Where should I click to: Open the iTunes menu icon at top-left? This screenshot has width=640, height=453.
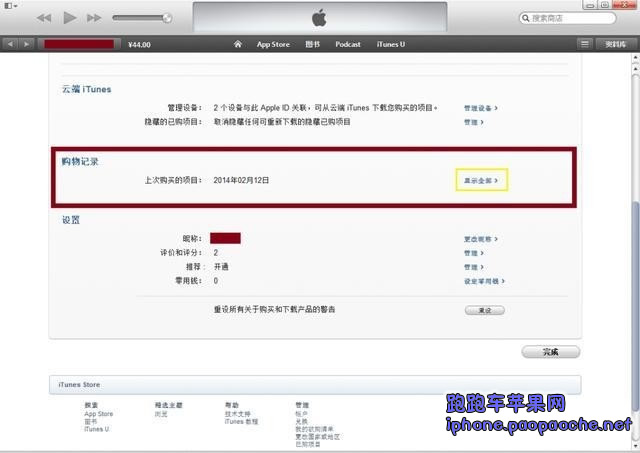click(10, 6)
